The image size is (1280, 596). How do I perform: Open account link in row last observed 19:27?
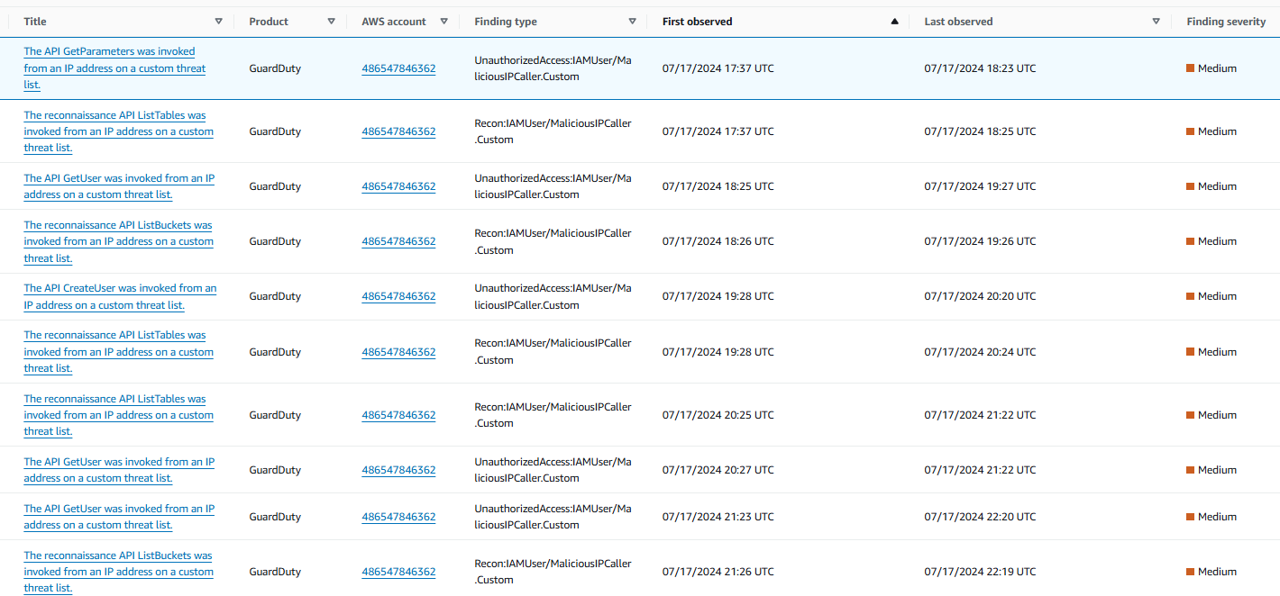[x=398, y=187]
